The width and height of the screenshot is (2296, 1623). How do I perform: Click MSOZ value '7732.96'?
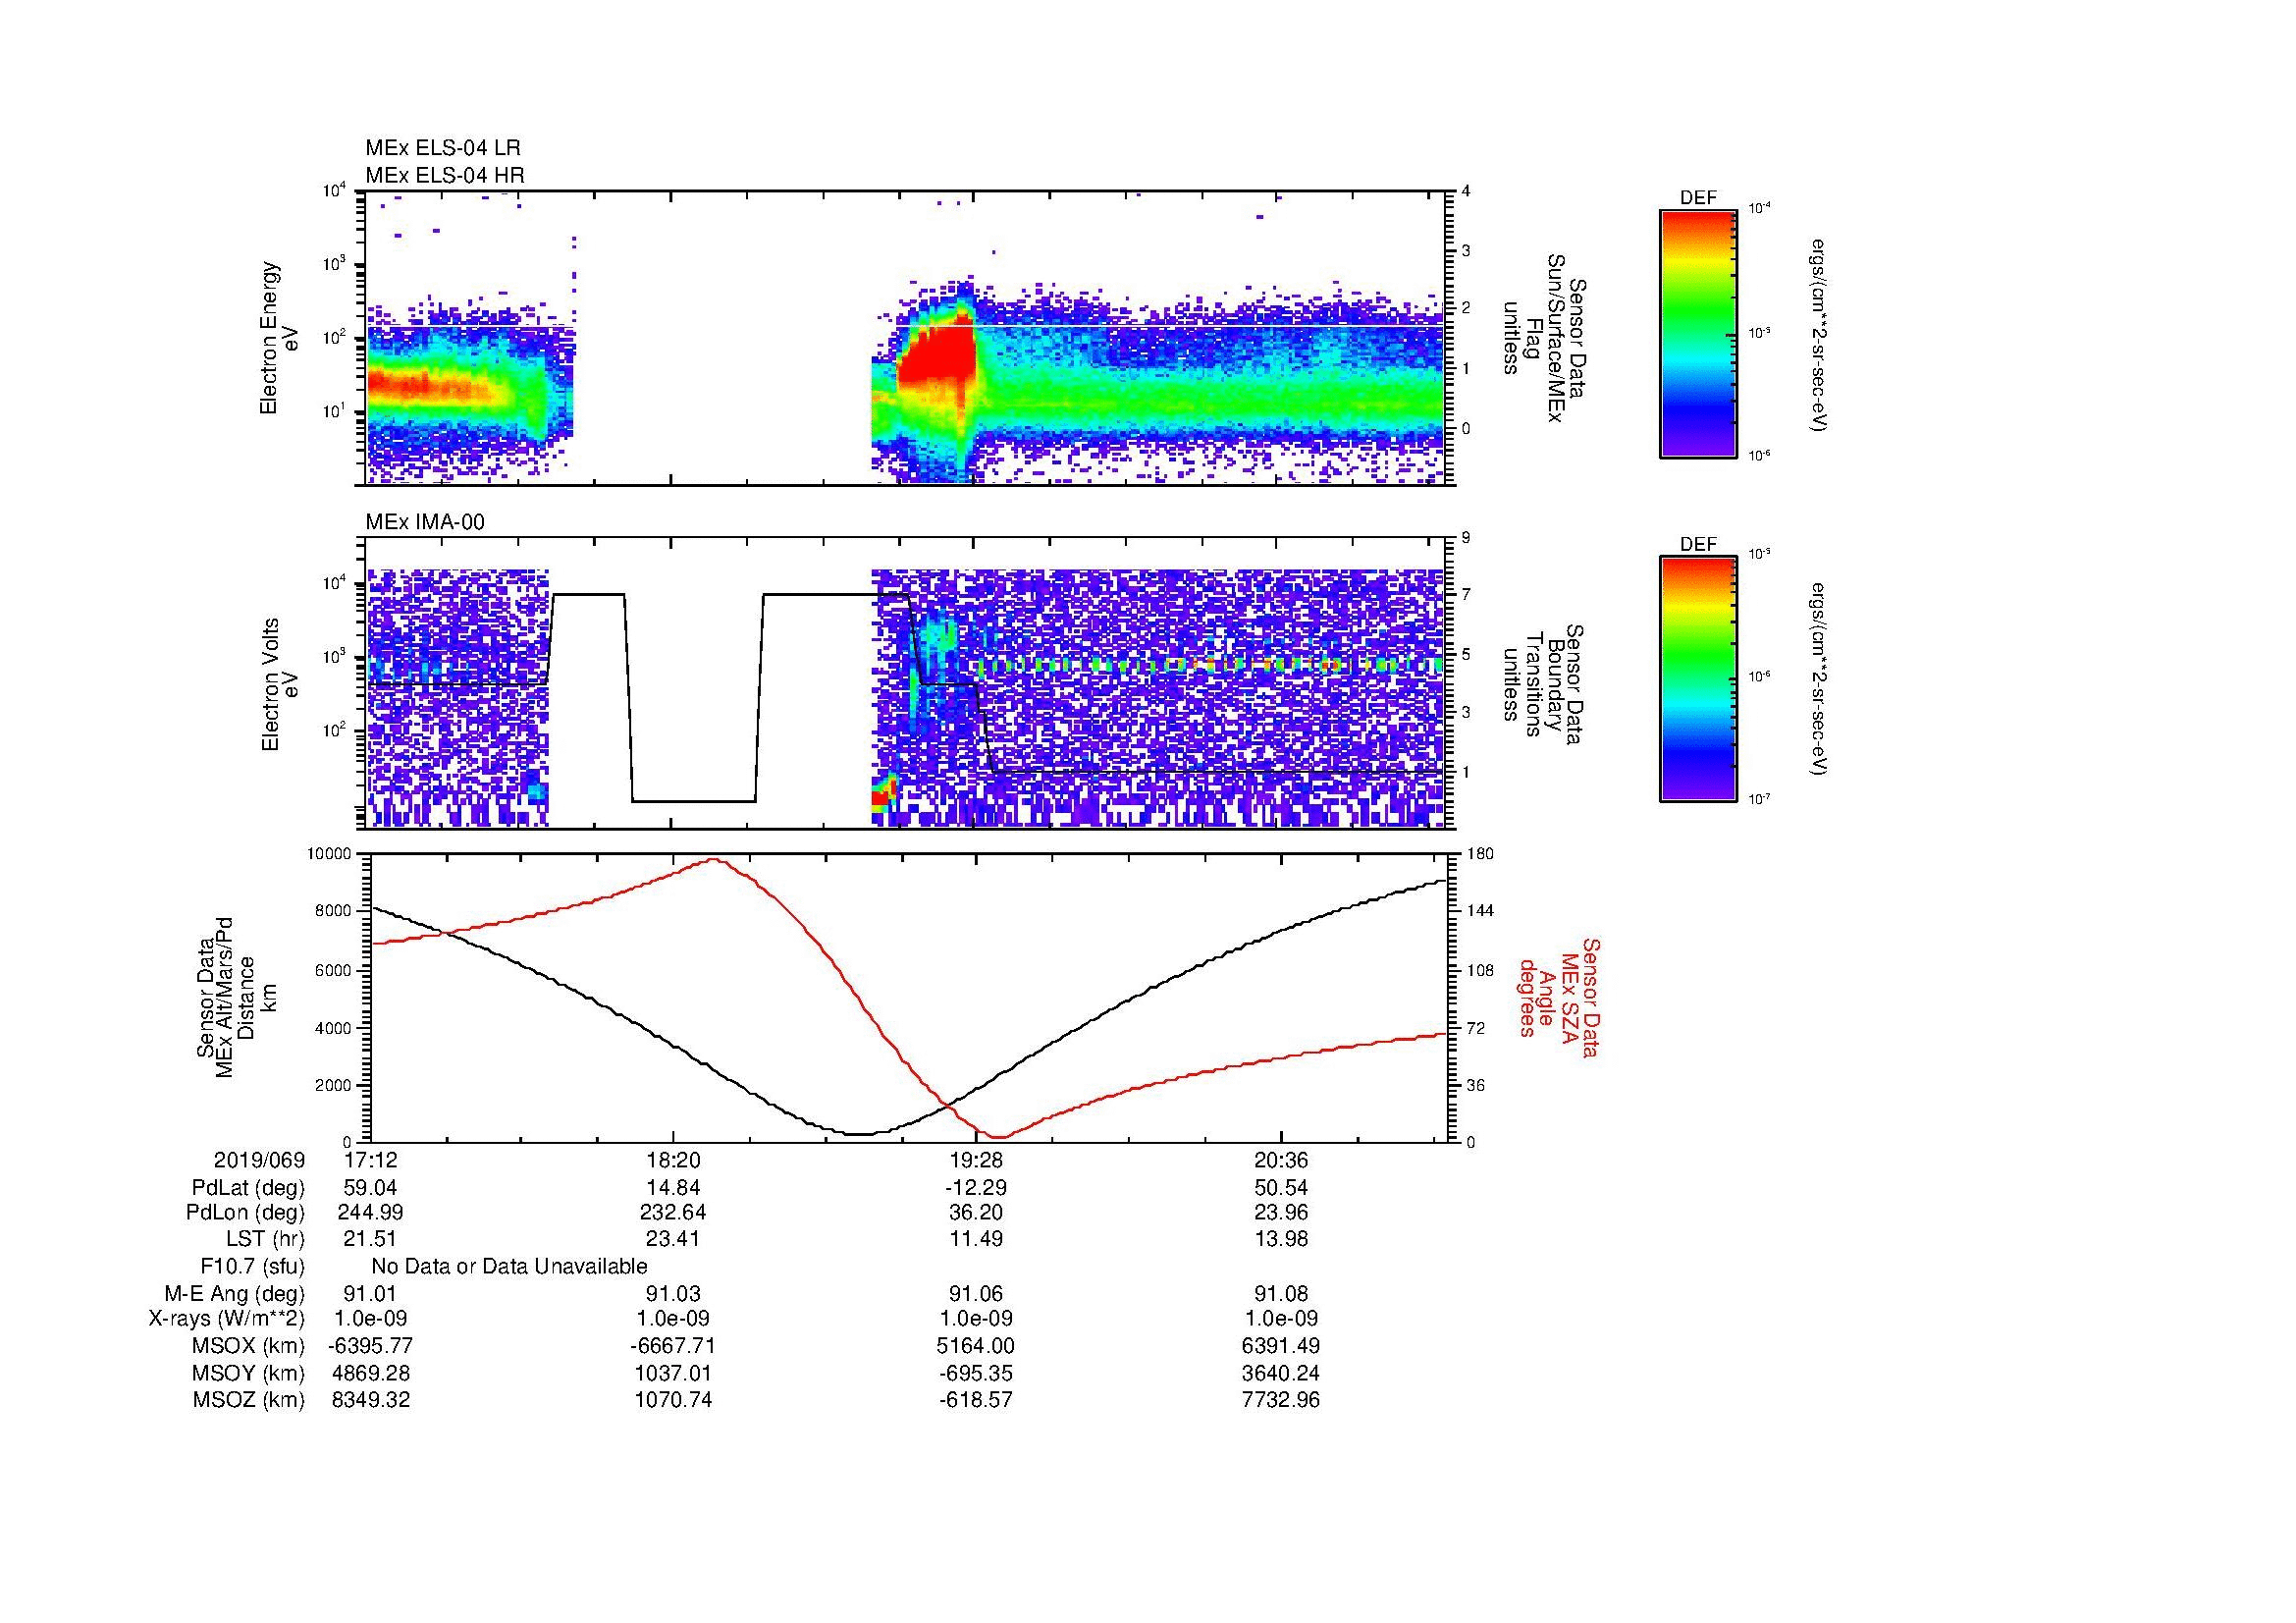[x=1281, y=1400]
